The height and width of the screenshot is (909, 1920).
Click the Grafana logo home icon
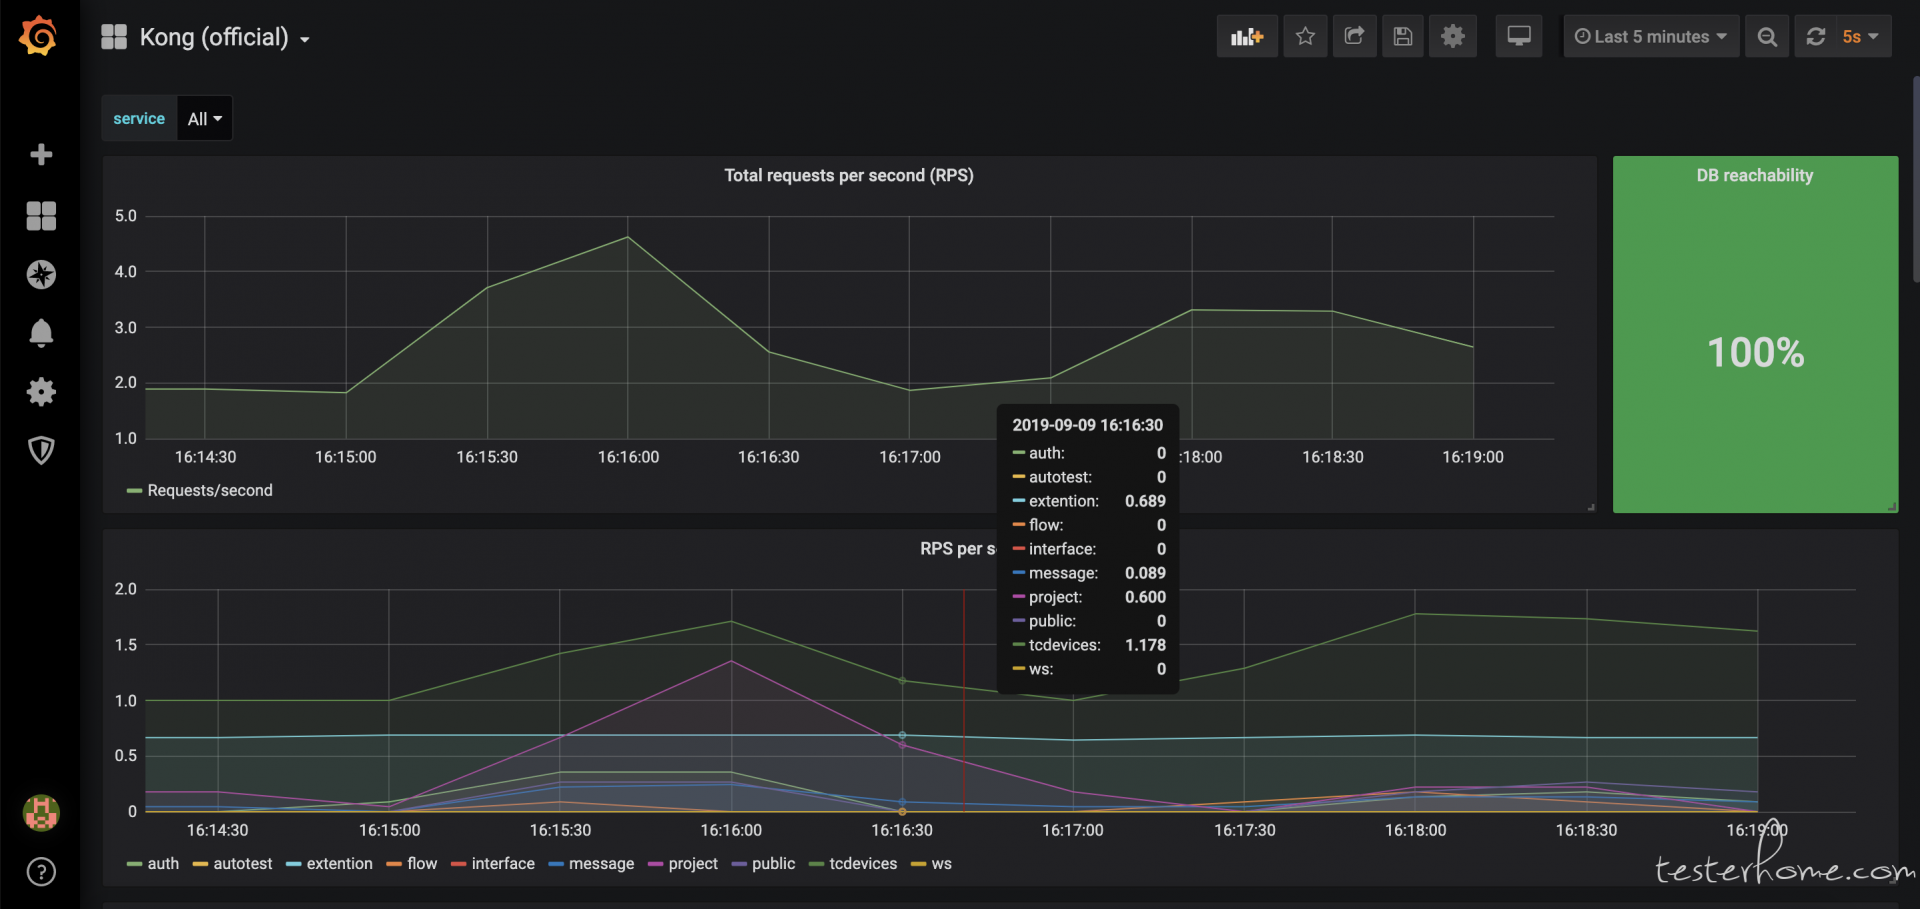[39, 37]
